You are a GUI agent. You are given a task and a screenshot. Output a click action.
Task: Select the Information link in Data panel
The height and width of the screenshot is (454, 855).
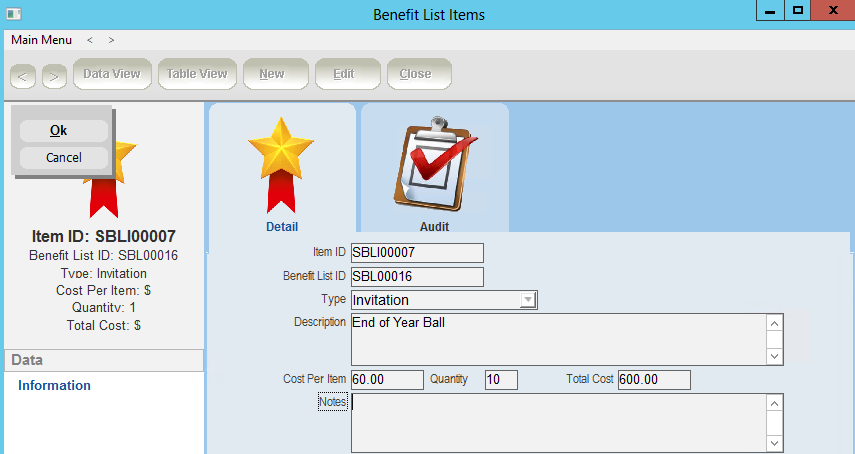pyautogui.click(x=54, y=386)
